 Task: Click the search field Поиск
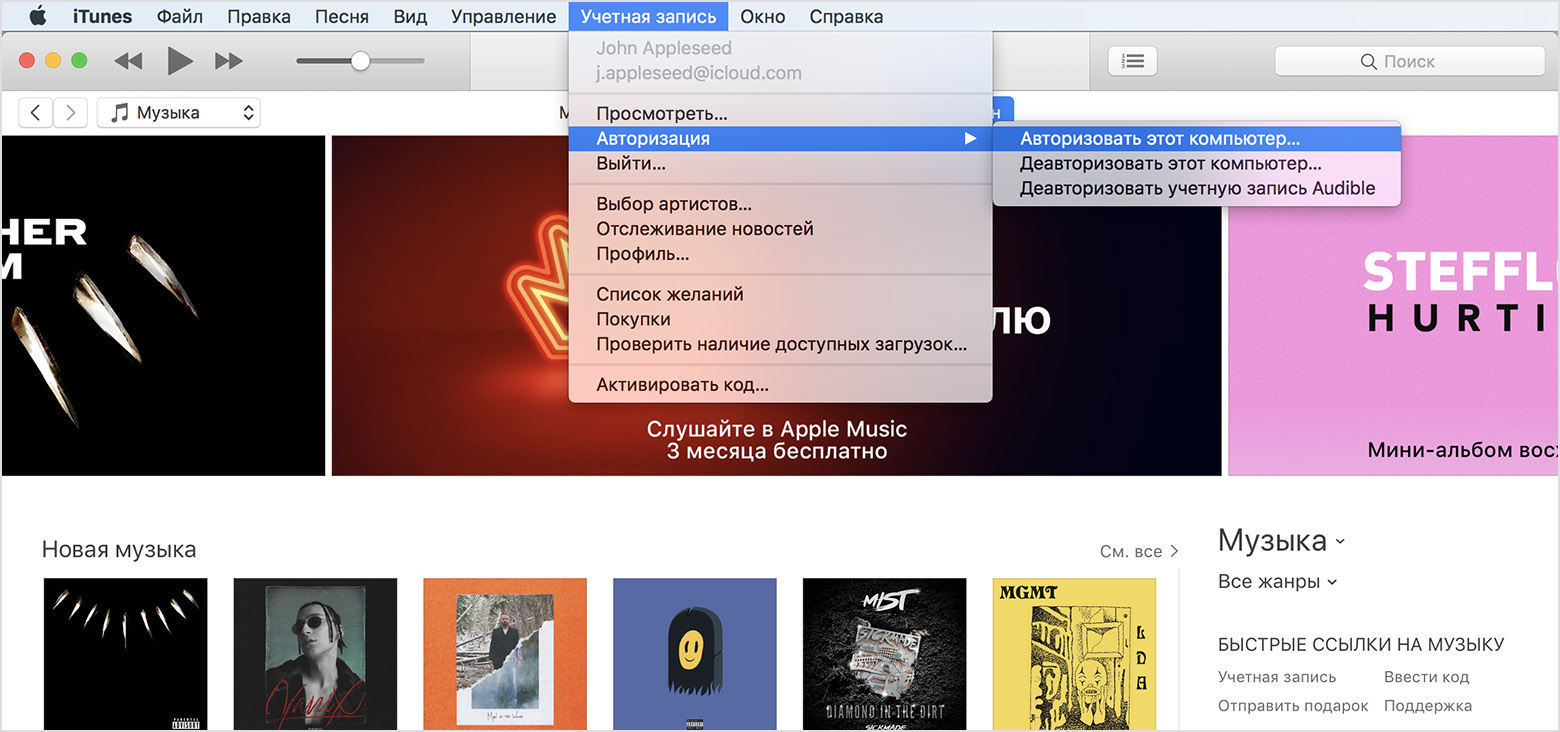click(x=1410, y=61)
